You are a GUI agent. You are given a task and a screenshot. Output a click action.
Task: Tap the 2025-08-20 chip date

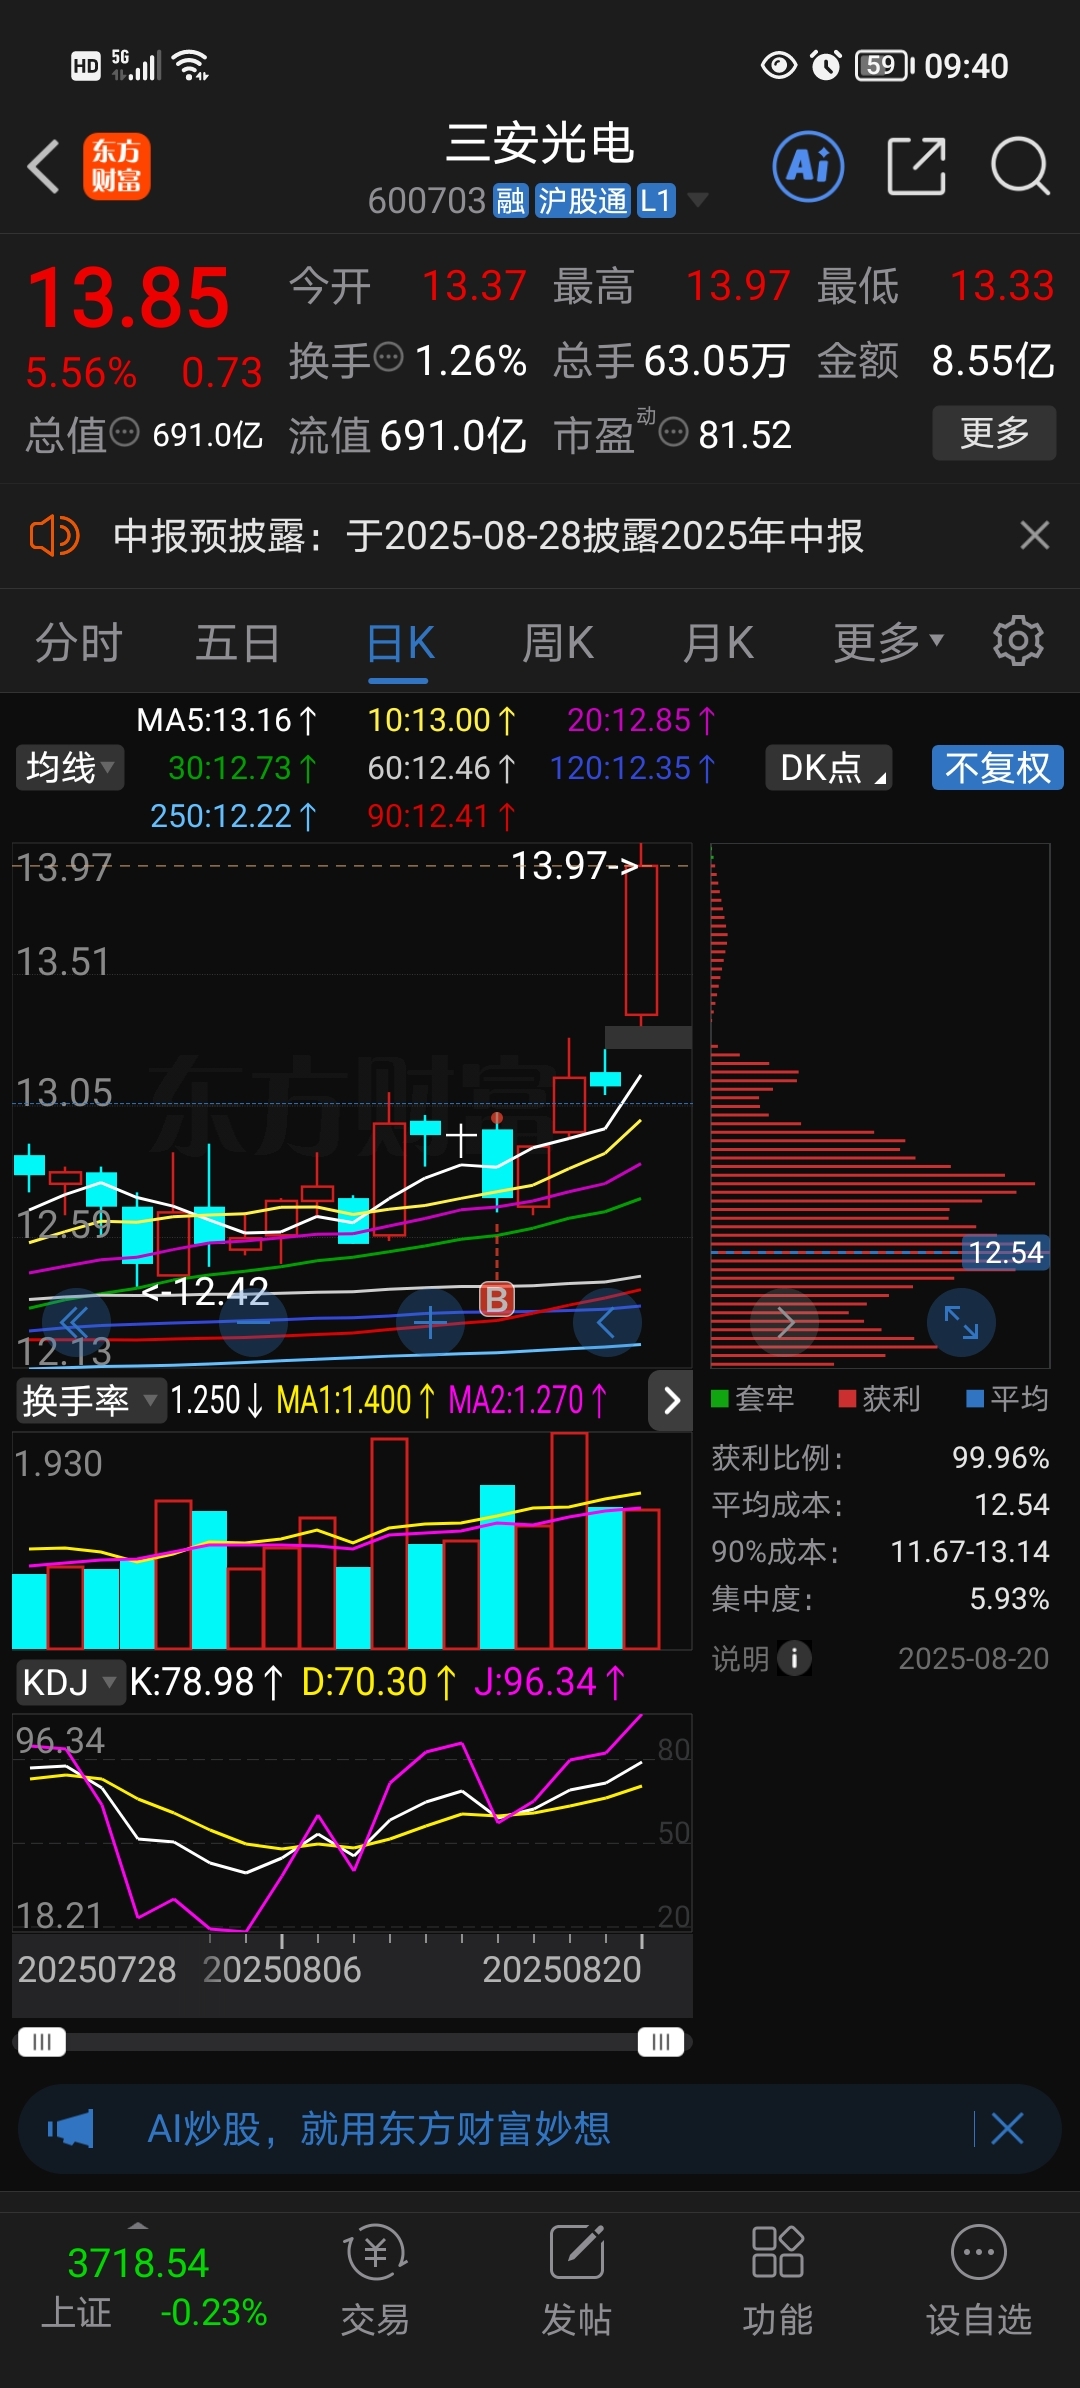coord(973,1658)
